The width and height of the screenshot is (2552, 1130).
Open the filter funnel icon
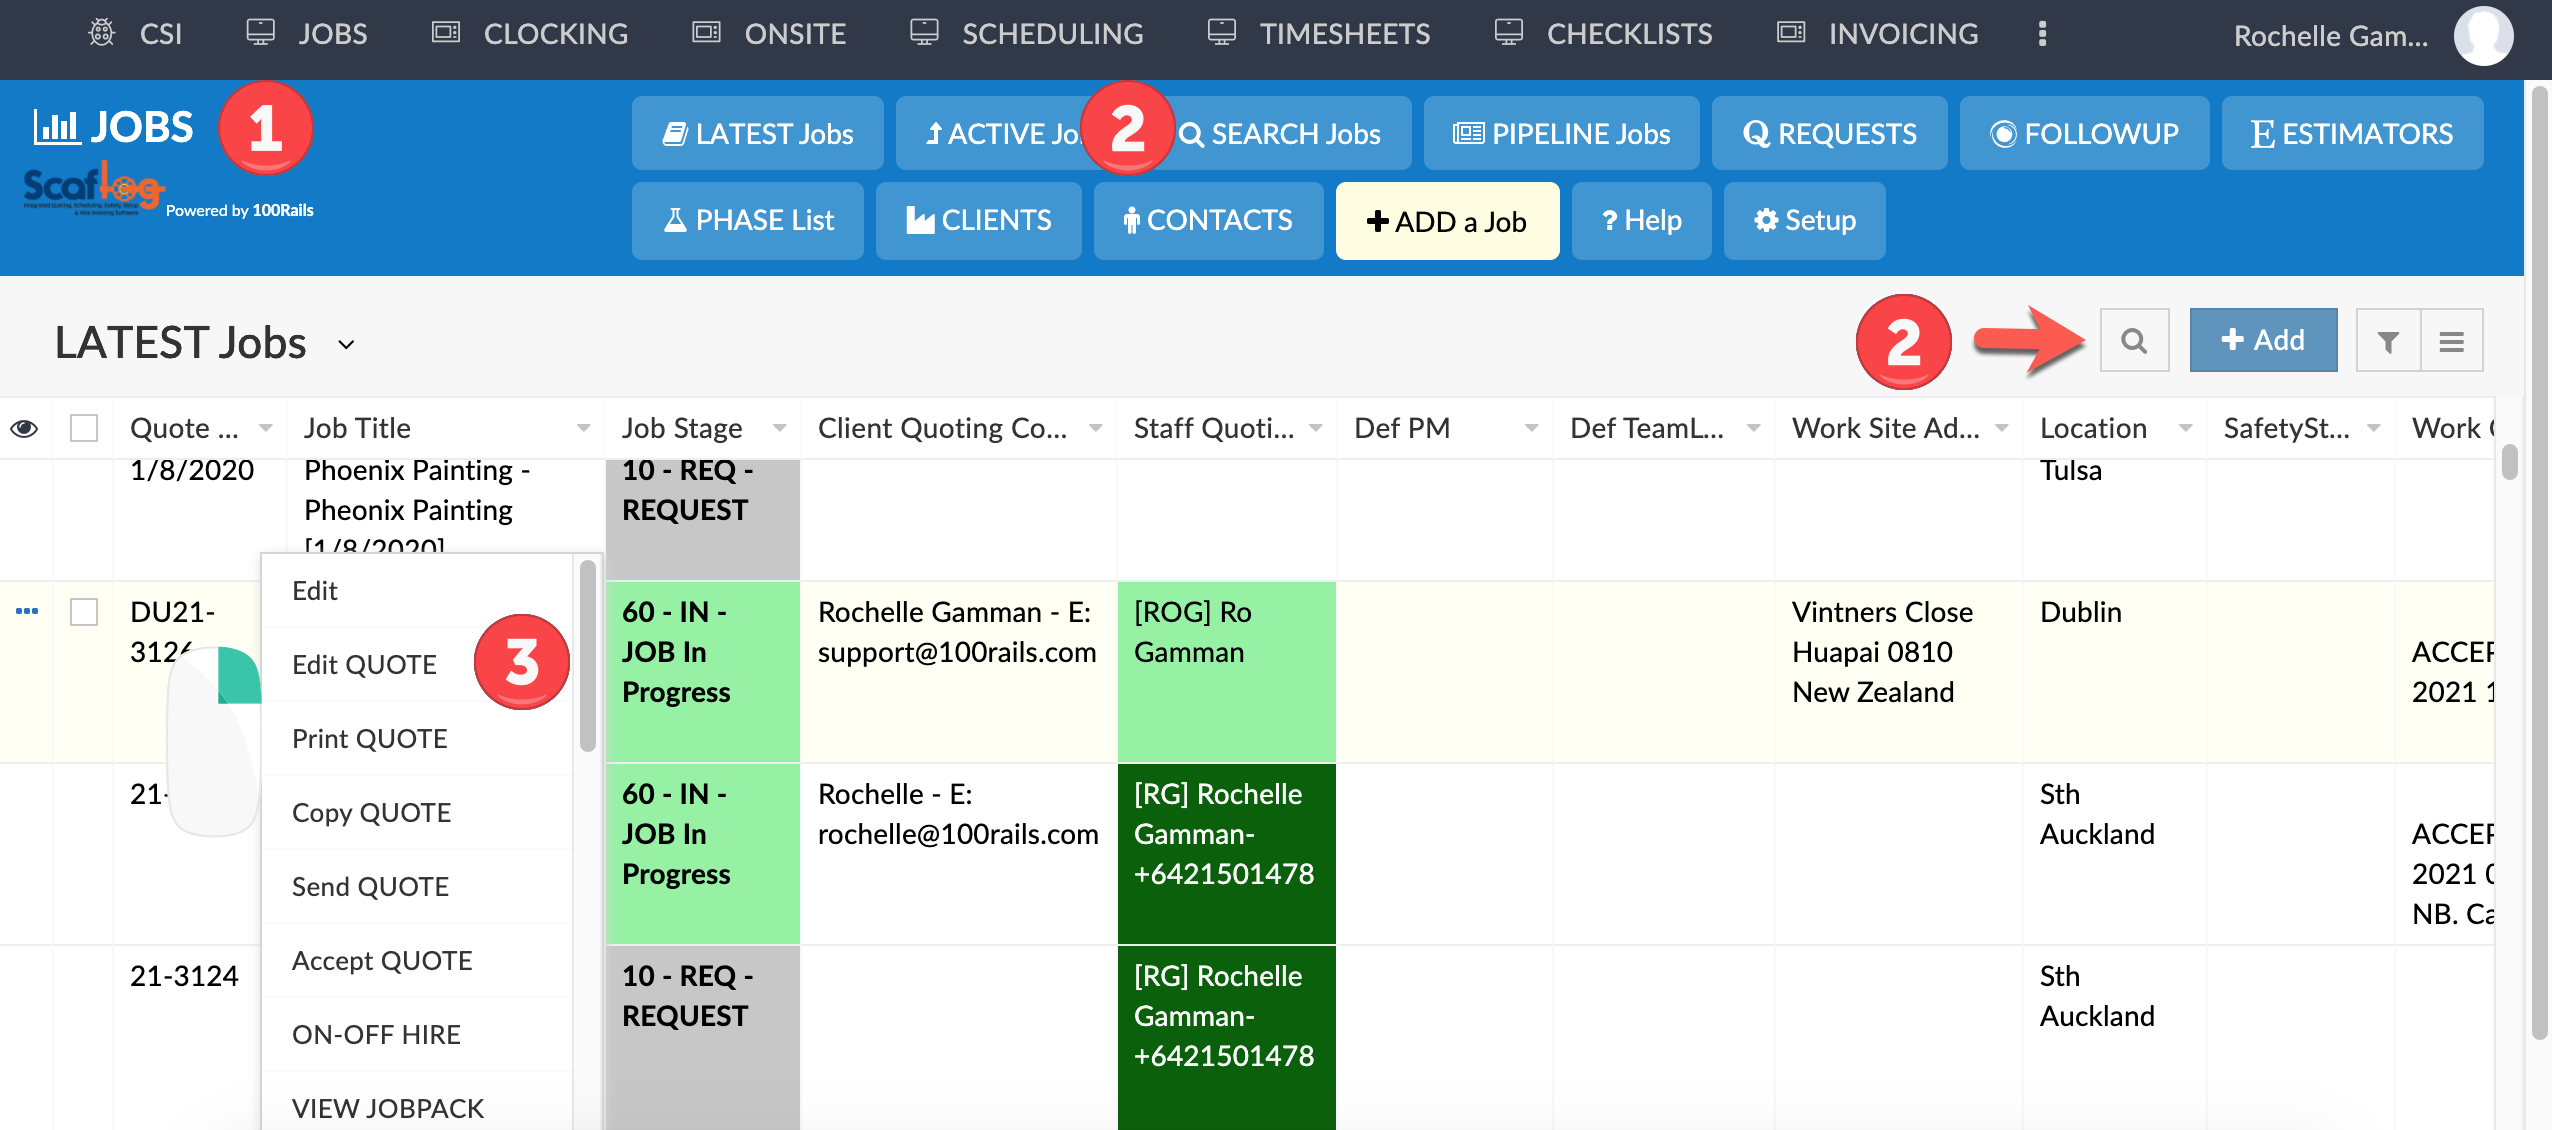(2387, 341)
